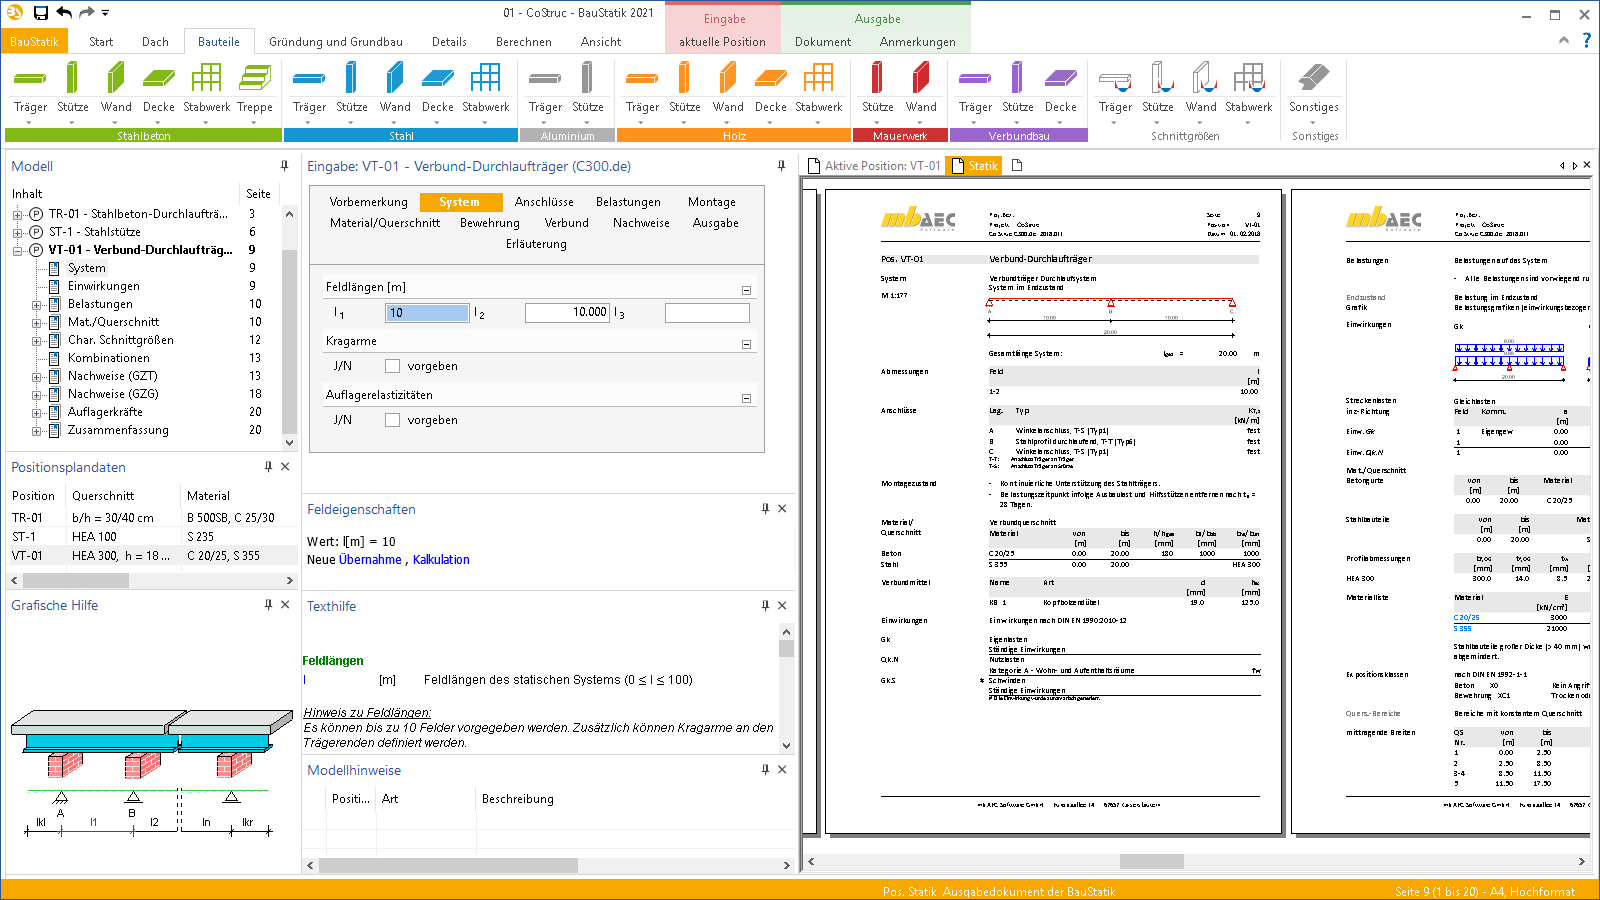
Task: Close Positionsplandaten panel
Action: tap(285, 467)
